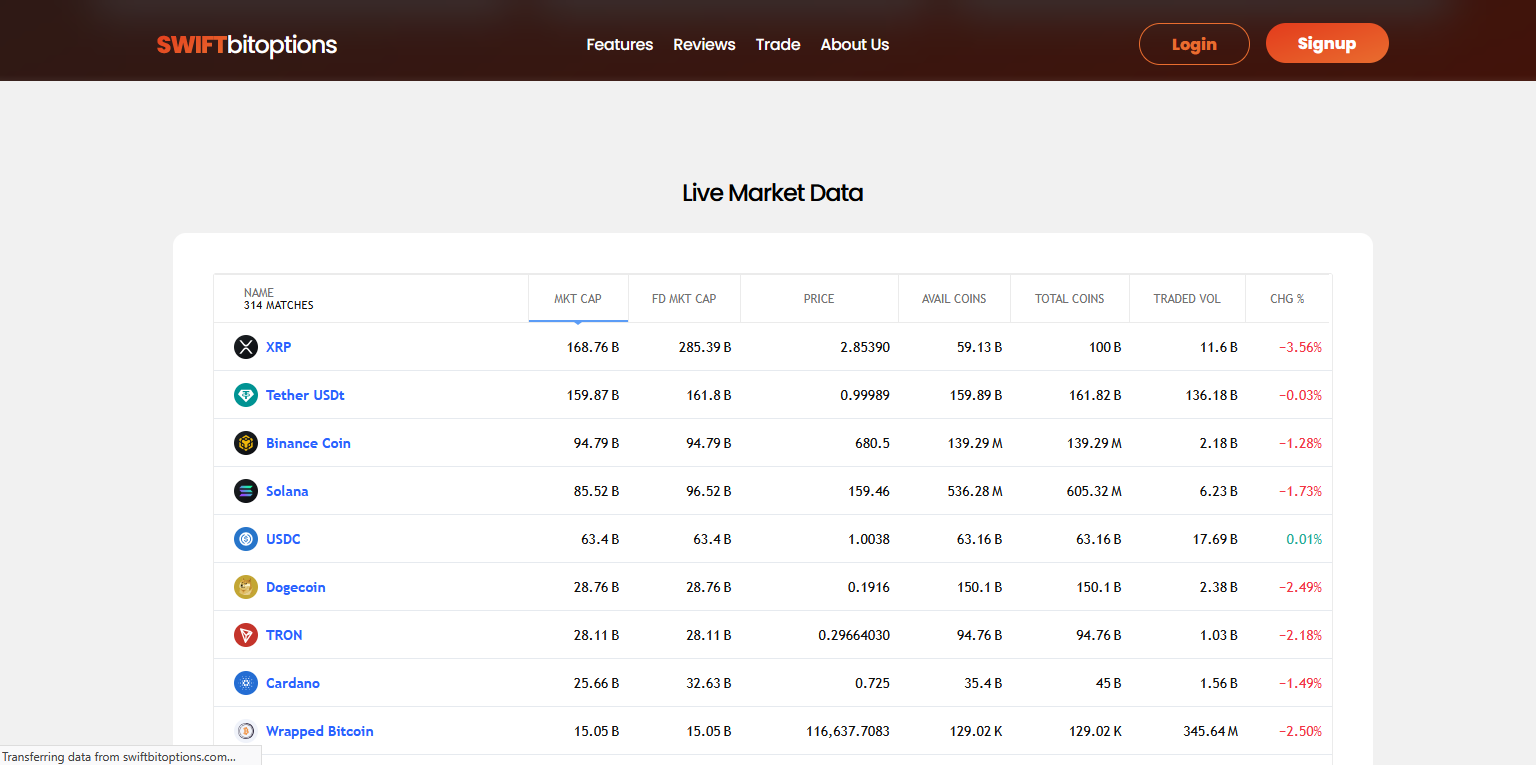Image resolution: width=1536 pixels, height=765 pixels.
Task: Sort by the FD MKT CAP column
Action: pyautogui.click(x=684, y=299)
